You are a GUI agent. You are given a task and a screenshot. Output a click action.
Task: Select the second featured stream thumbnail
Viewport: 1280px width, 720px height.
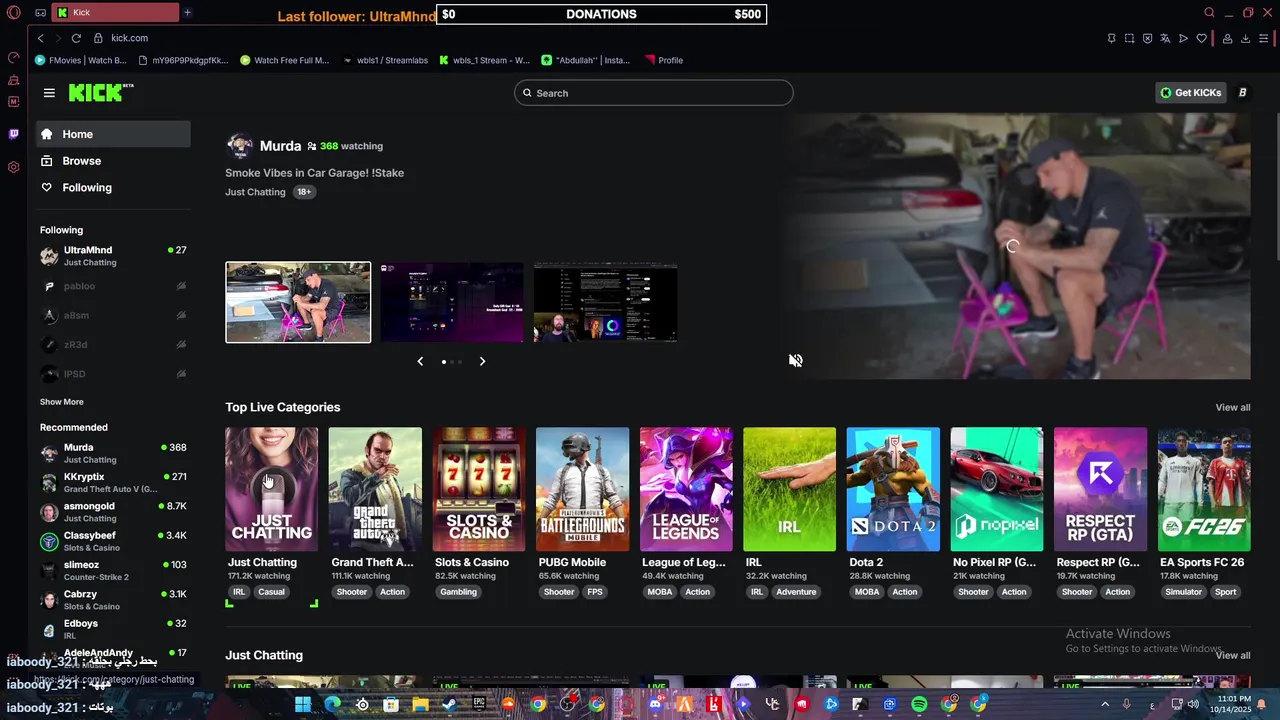[x=452, y=302]
